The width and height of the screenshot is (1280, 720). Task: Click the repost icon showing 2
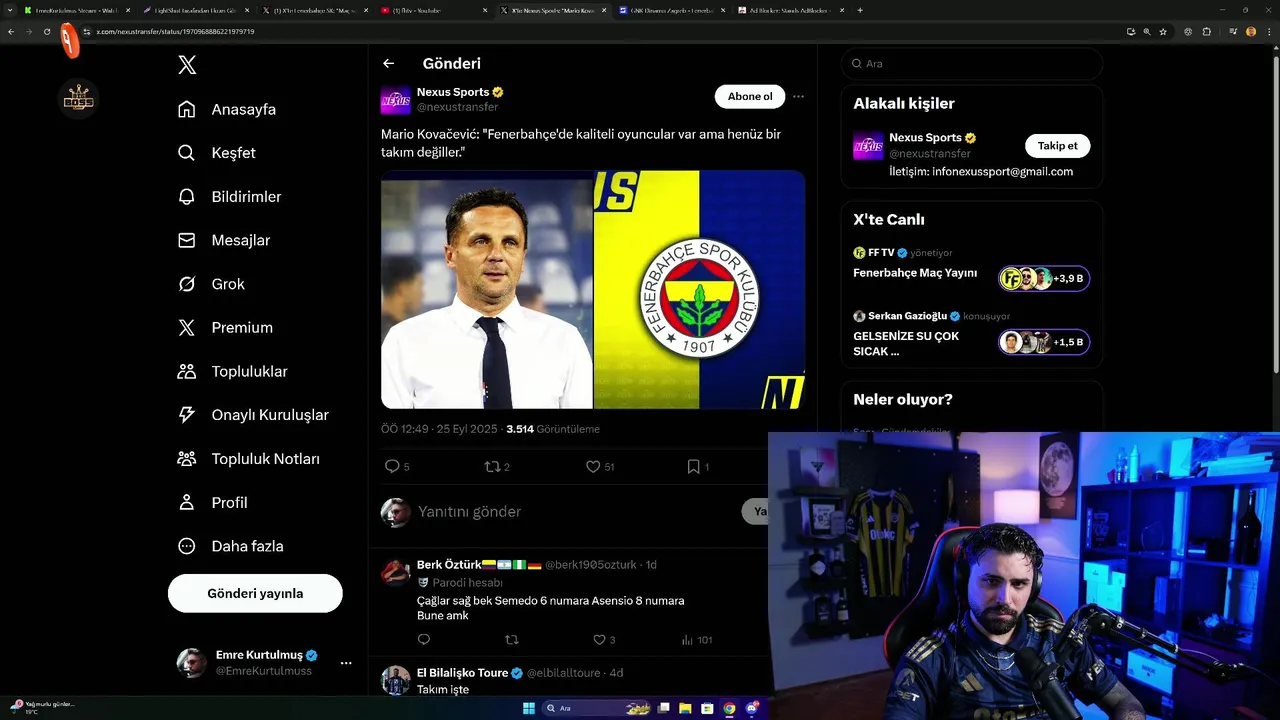click(x=492, y=466)
